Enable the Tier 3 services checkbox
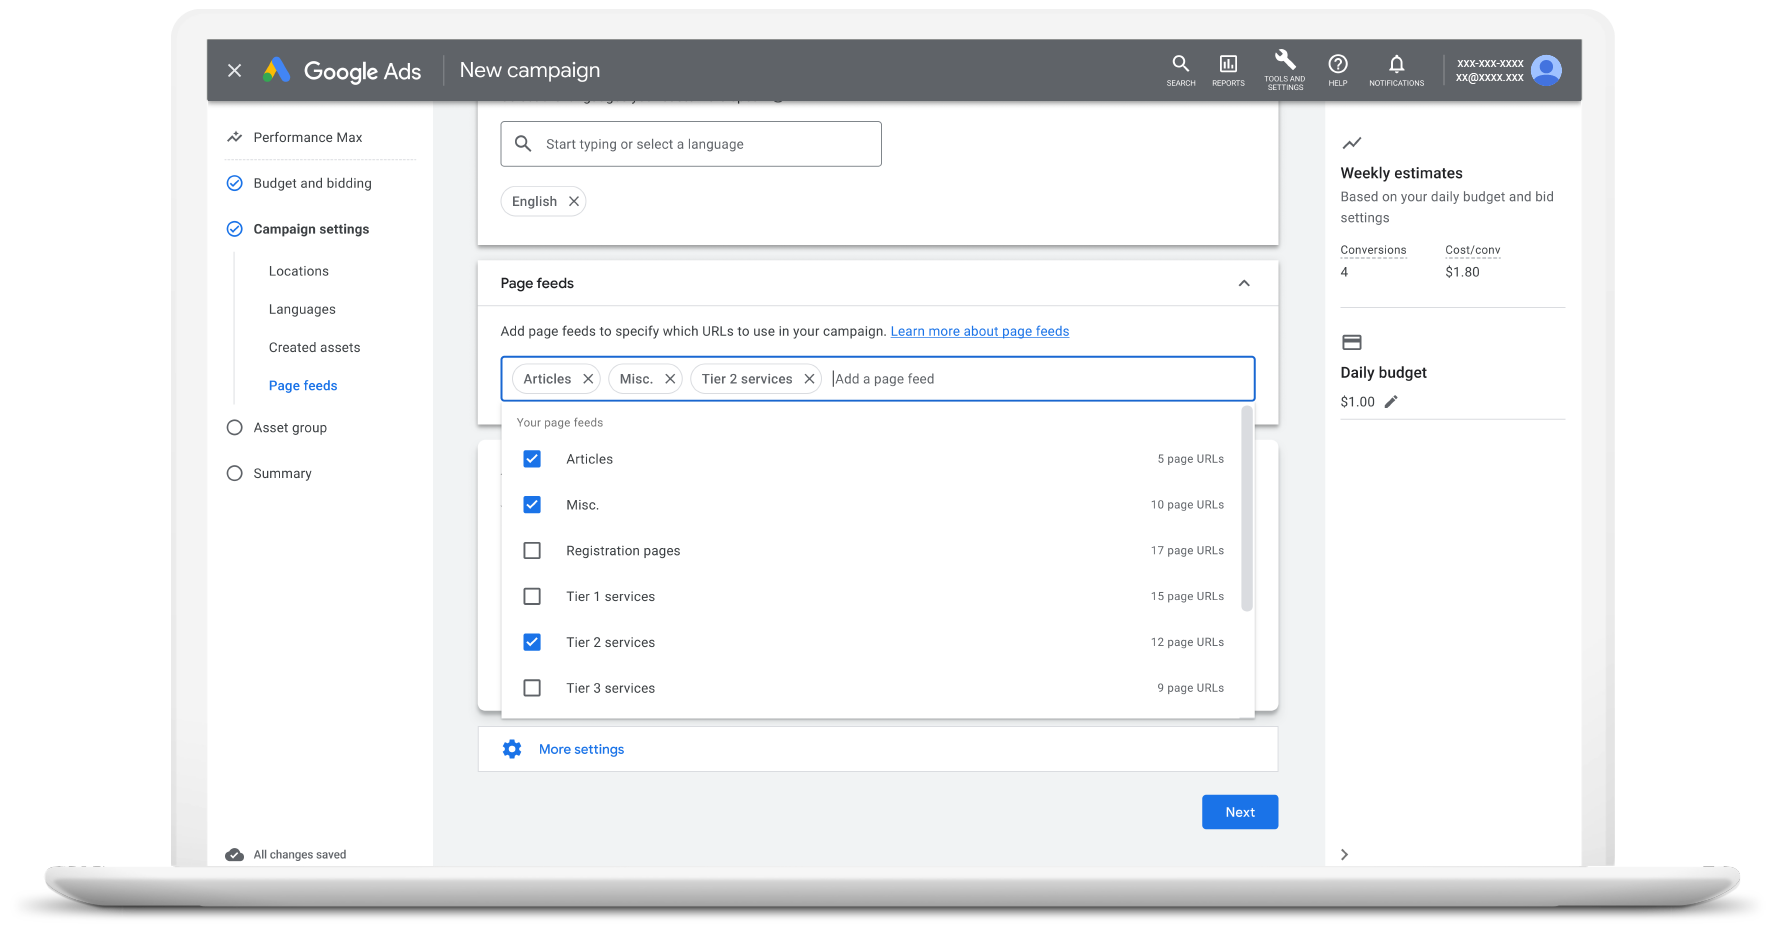The image size is (1777, 925). click(x=532, y=688)
